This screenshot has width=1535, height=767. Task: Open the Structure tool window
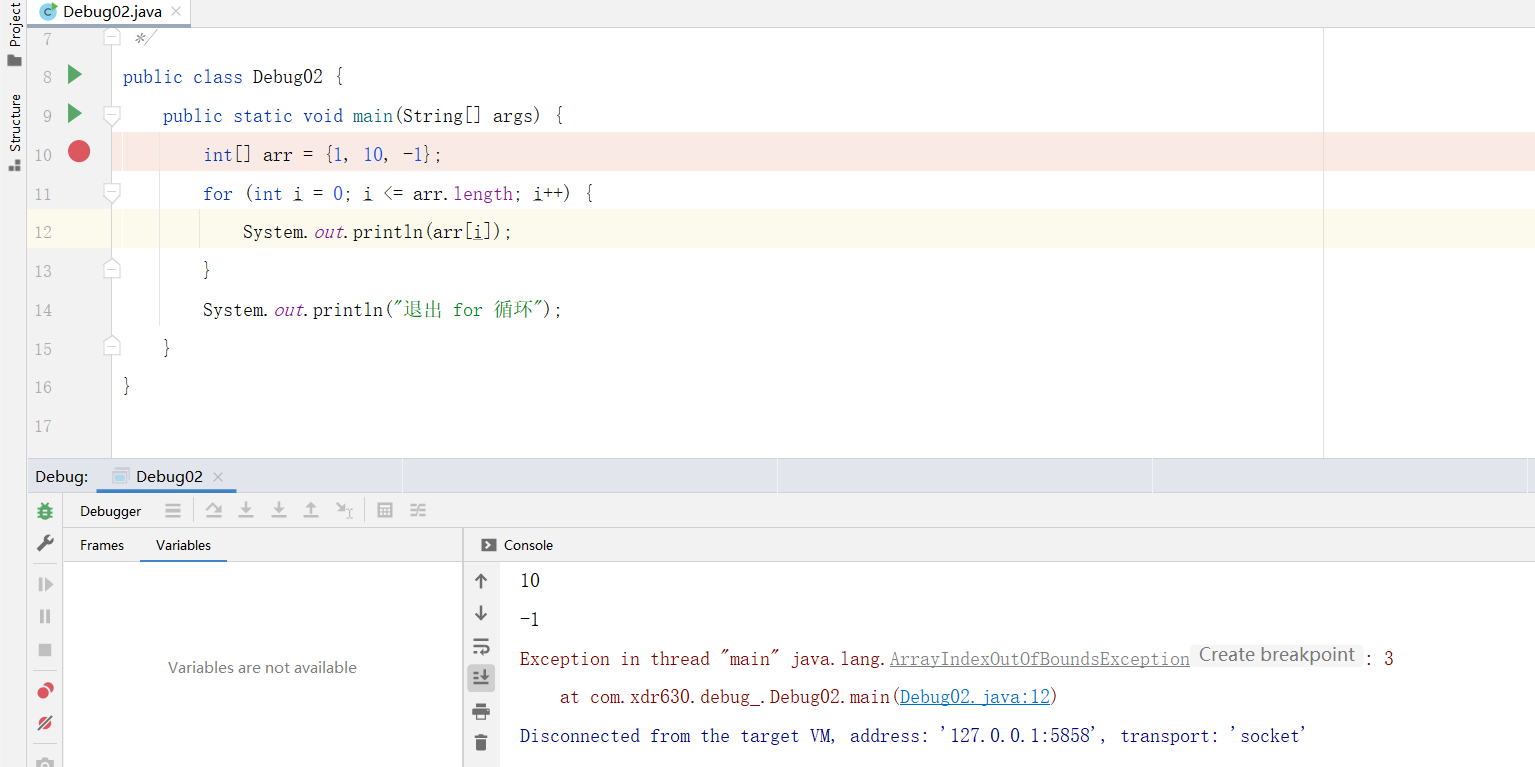(x=14, y=132)
